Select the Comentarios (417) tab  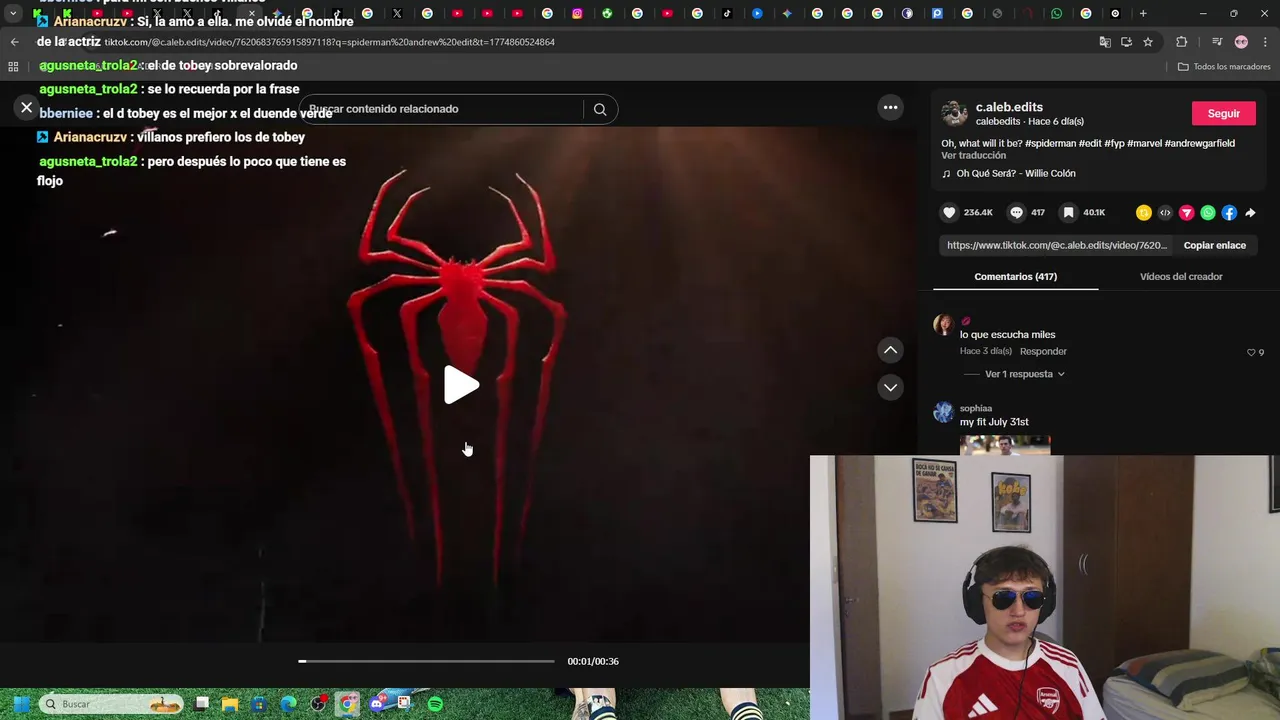pos(1015,277)
